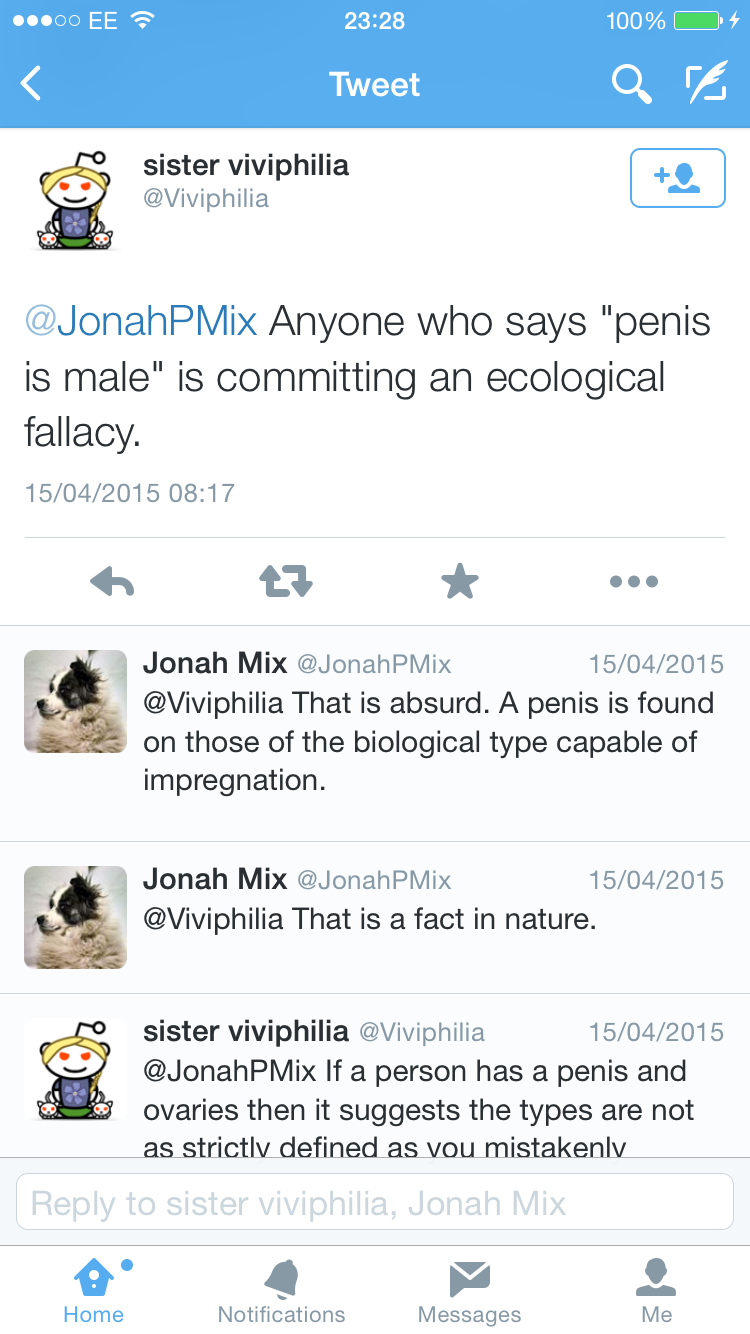Open search with magnifier icon
Image resolution: width=750 pixels, height=1334 pixels.
[631, 84]
